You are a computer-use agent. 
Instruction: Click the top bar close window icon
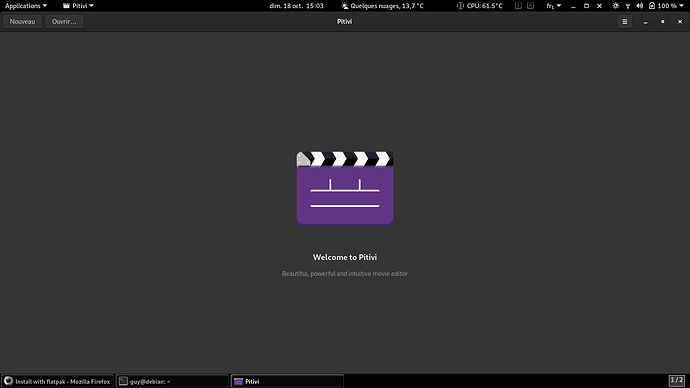click(x=599, y=6)
